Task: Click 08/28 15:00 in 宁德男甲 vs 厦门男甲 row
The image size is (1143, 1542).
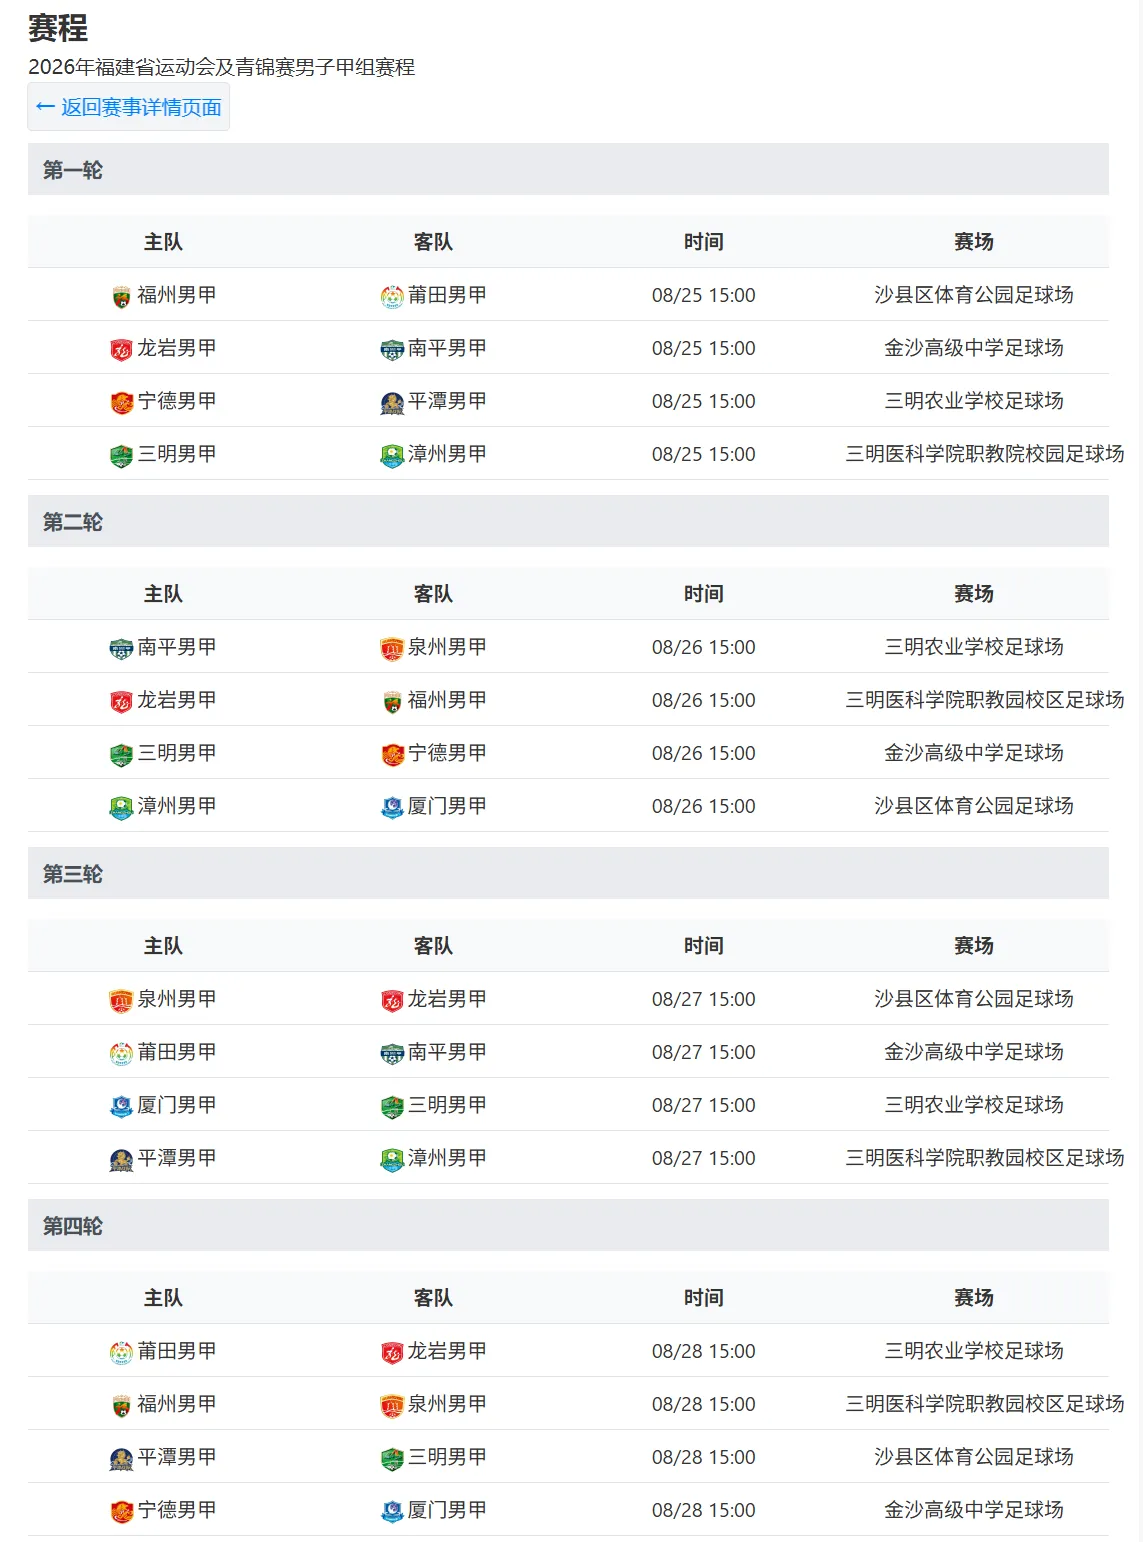Action: pos(704,1510)
